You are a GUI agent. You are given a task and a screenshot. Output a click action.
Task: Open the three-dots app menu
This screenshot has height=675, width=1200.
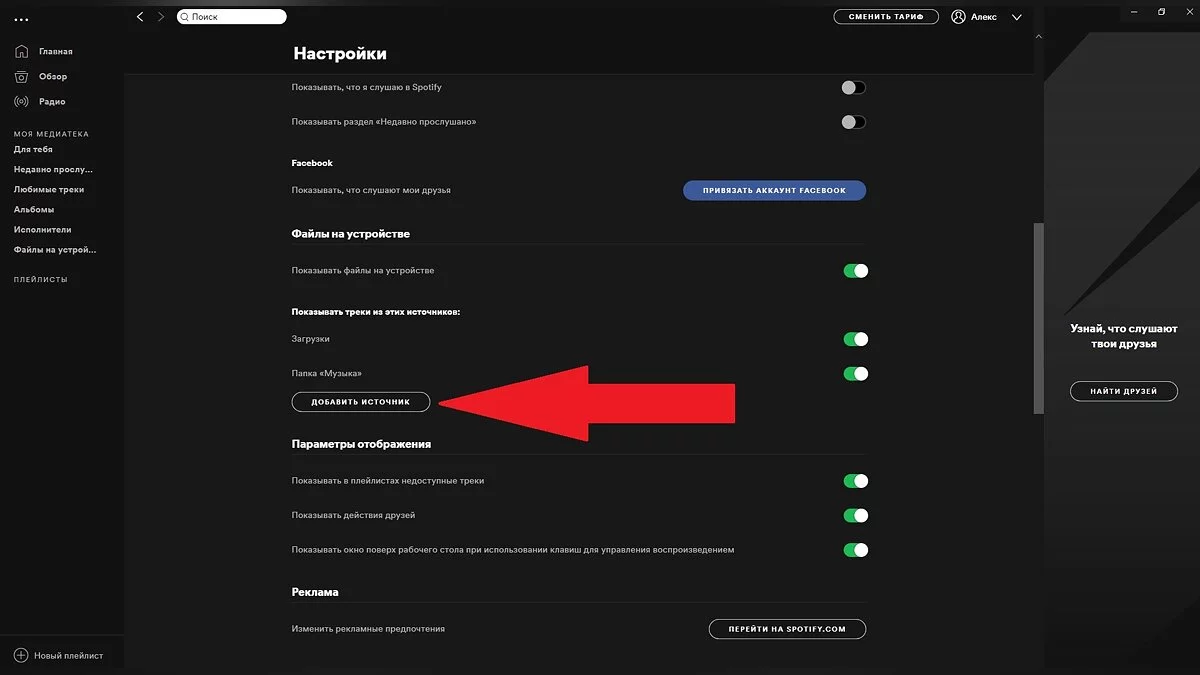(22, 19)
